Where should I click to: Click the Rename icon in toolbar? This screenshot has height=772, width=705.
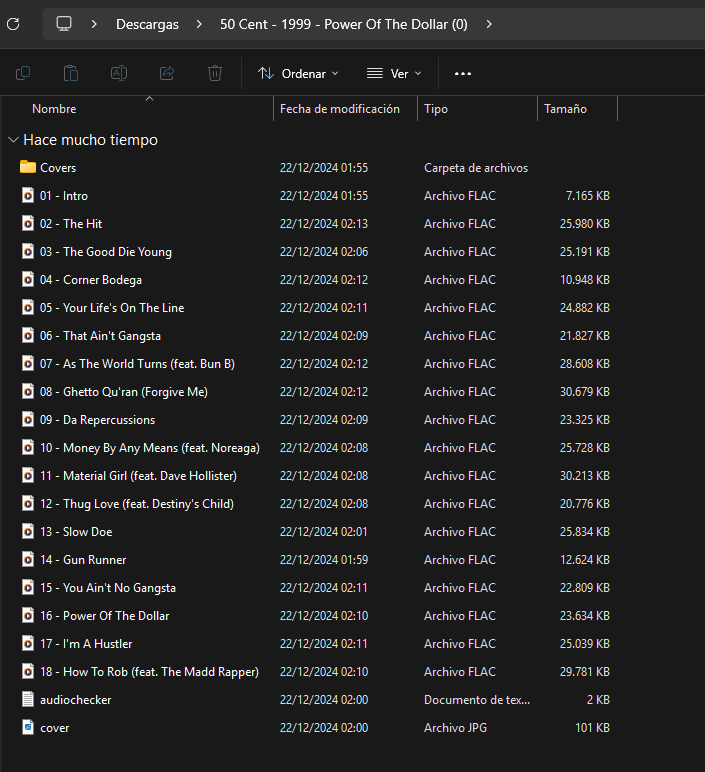[x=119, y=73]
